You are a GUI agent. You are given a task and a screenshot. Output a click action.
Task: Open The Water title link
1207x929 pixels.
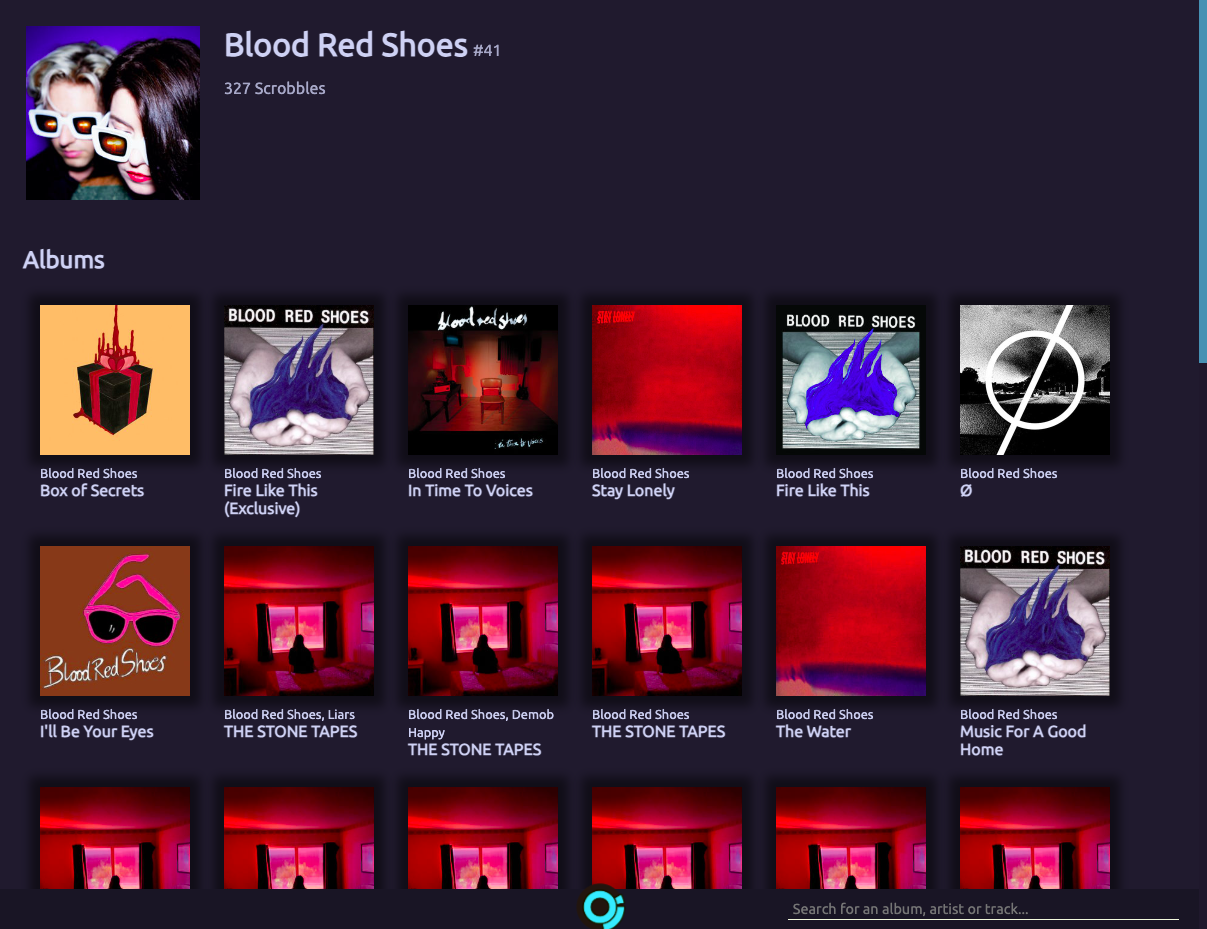[813, 732]
